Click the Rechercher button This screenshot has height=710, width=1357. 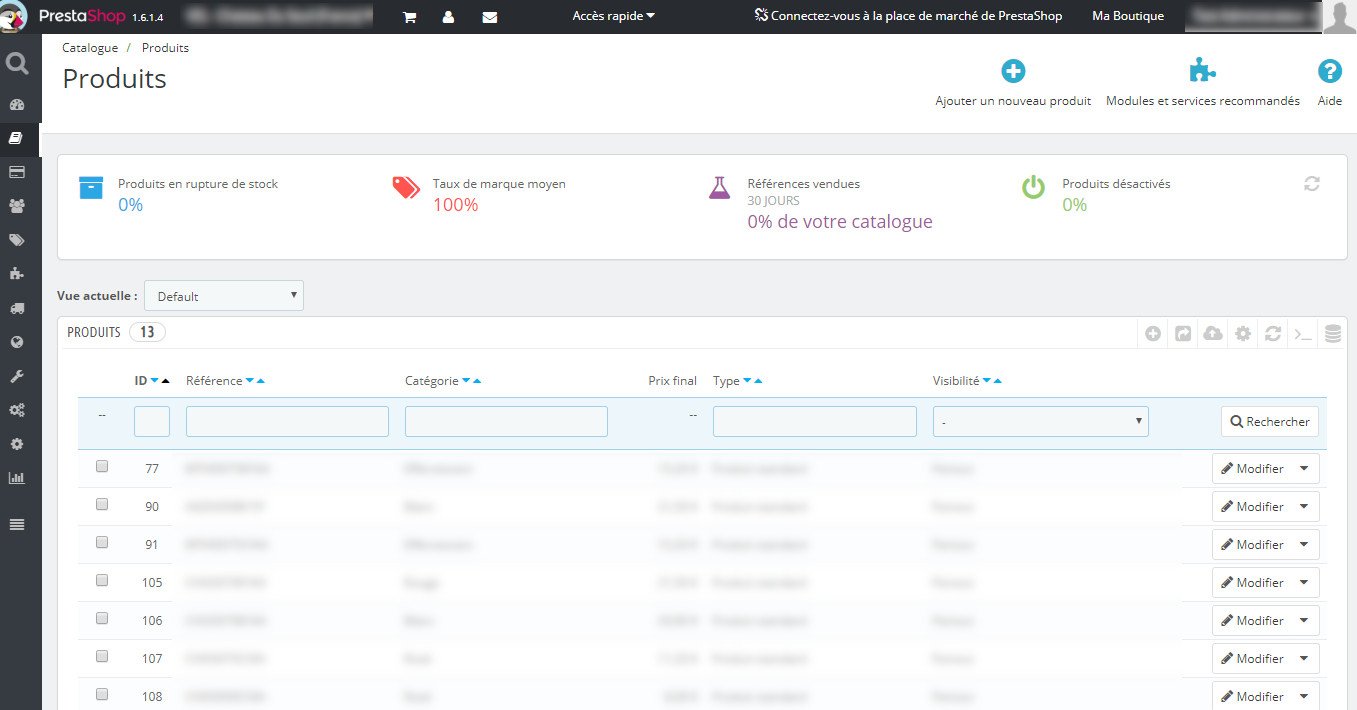1270,421
